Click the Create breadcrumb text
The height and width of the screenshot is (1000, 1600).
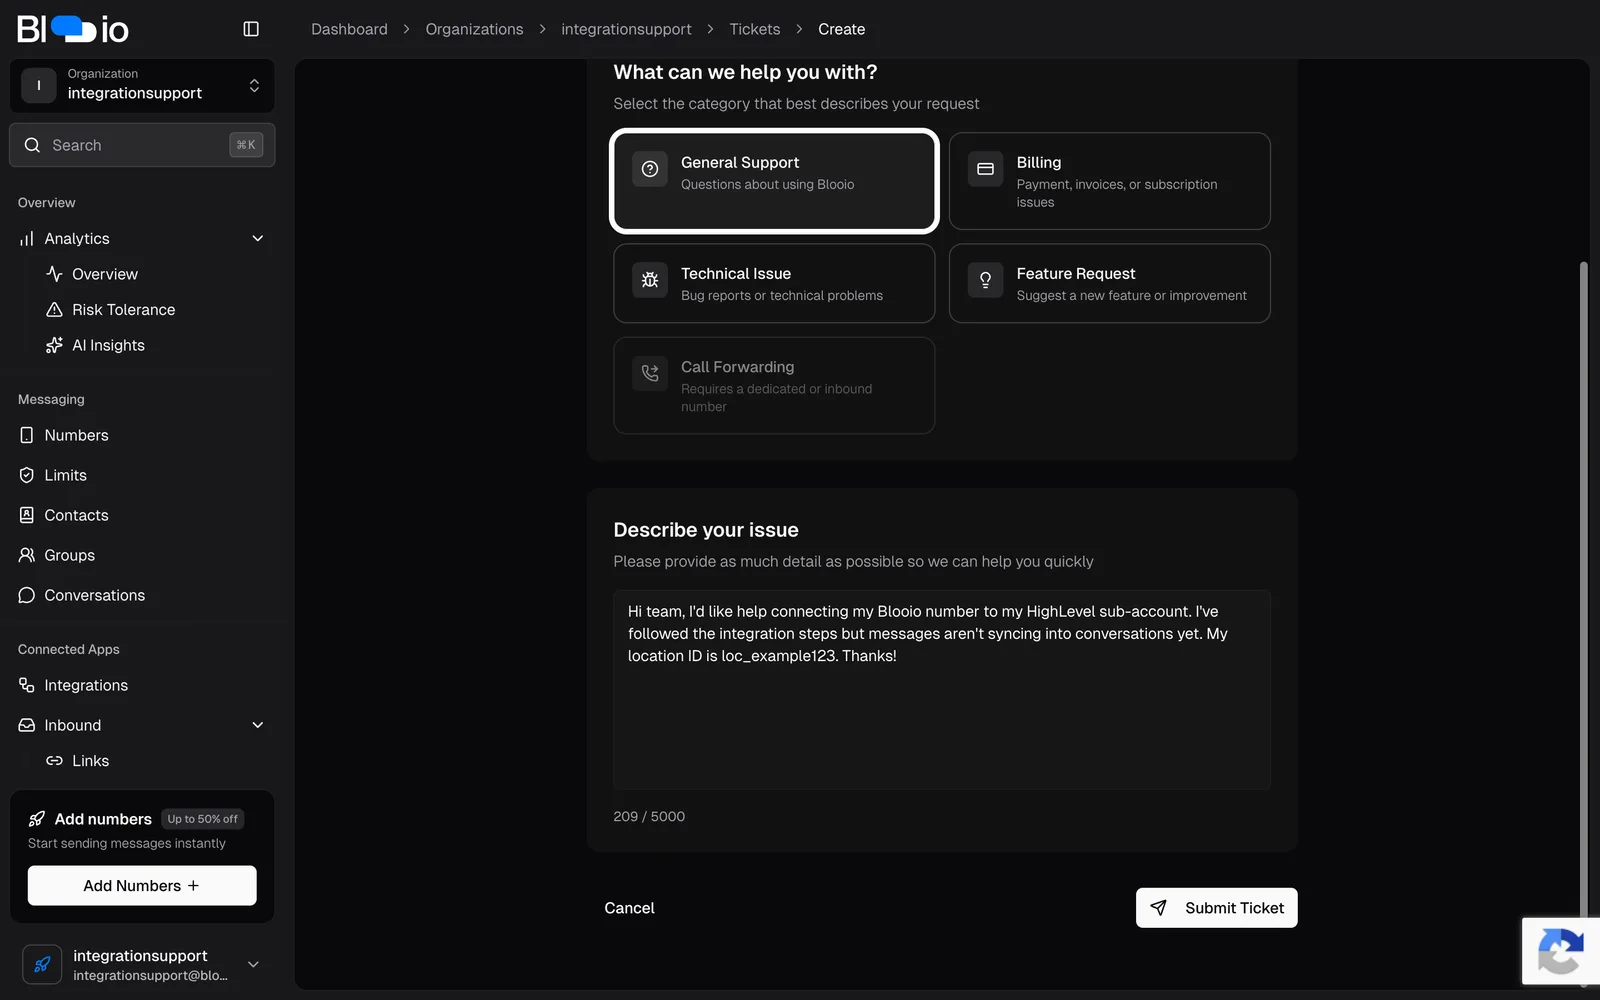tap(841, 29)
